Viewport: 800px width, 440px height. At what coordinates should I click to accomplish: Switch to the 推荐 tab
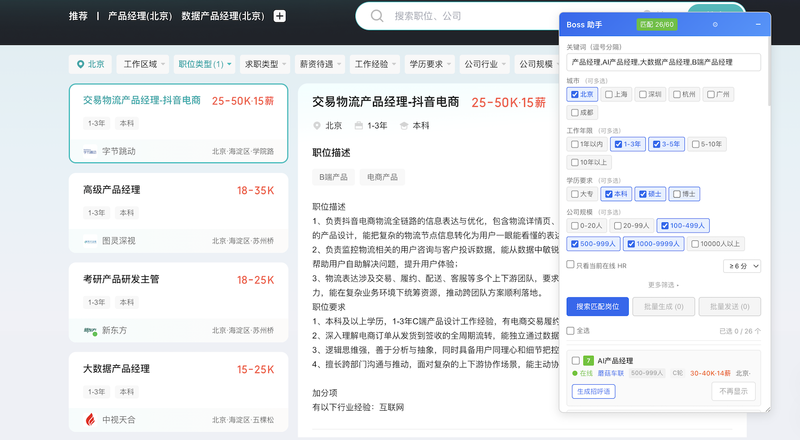[78, 16]
